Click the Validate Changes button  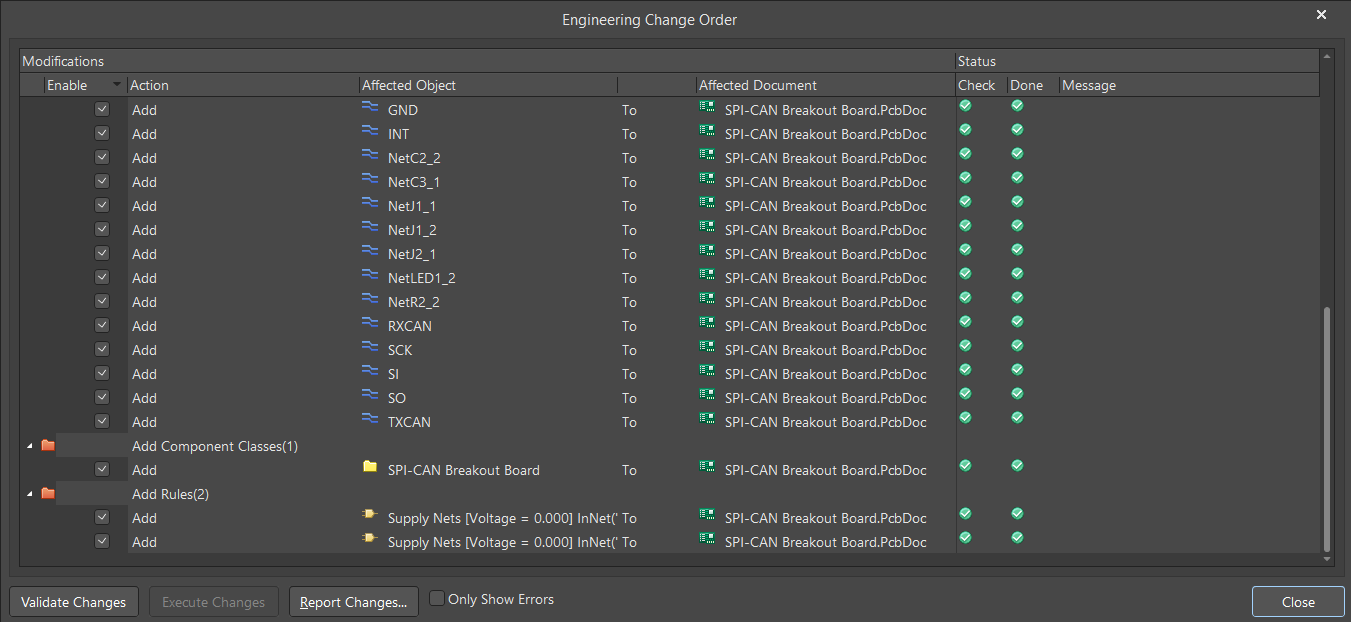(x=74, y=602)
